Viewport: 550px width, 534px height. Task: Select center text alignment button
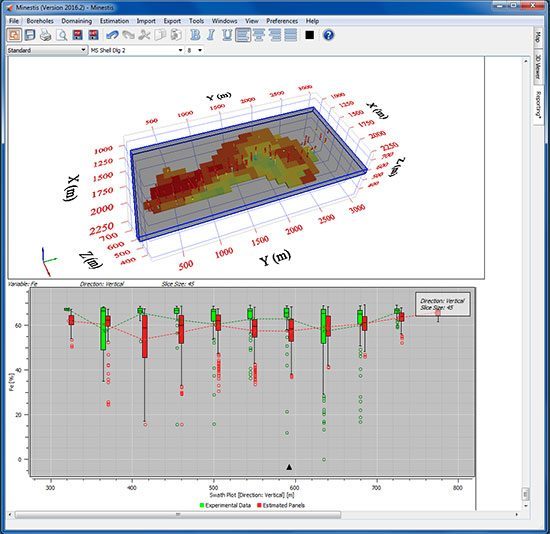259,35
